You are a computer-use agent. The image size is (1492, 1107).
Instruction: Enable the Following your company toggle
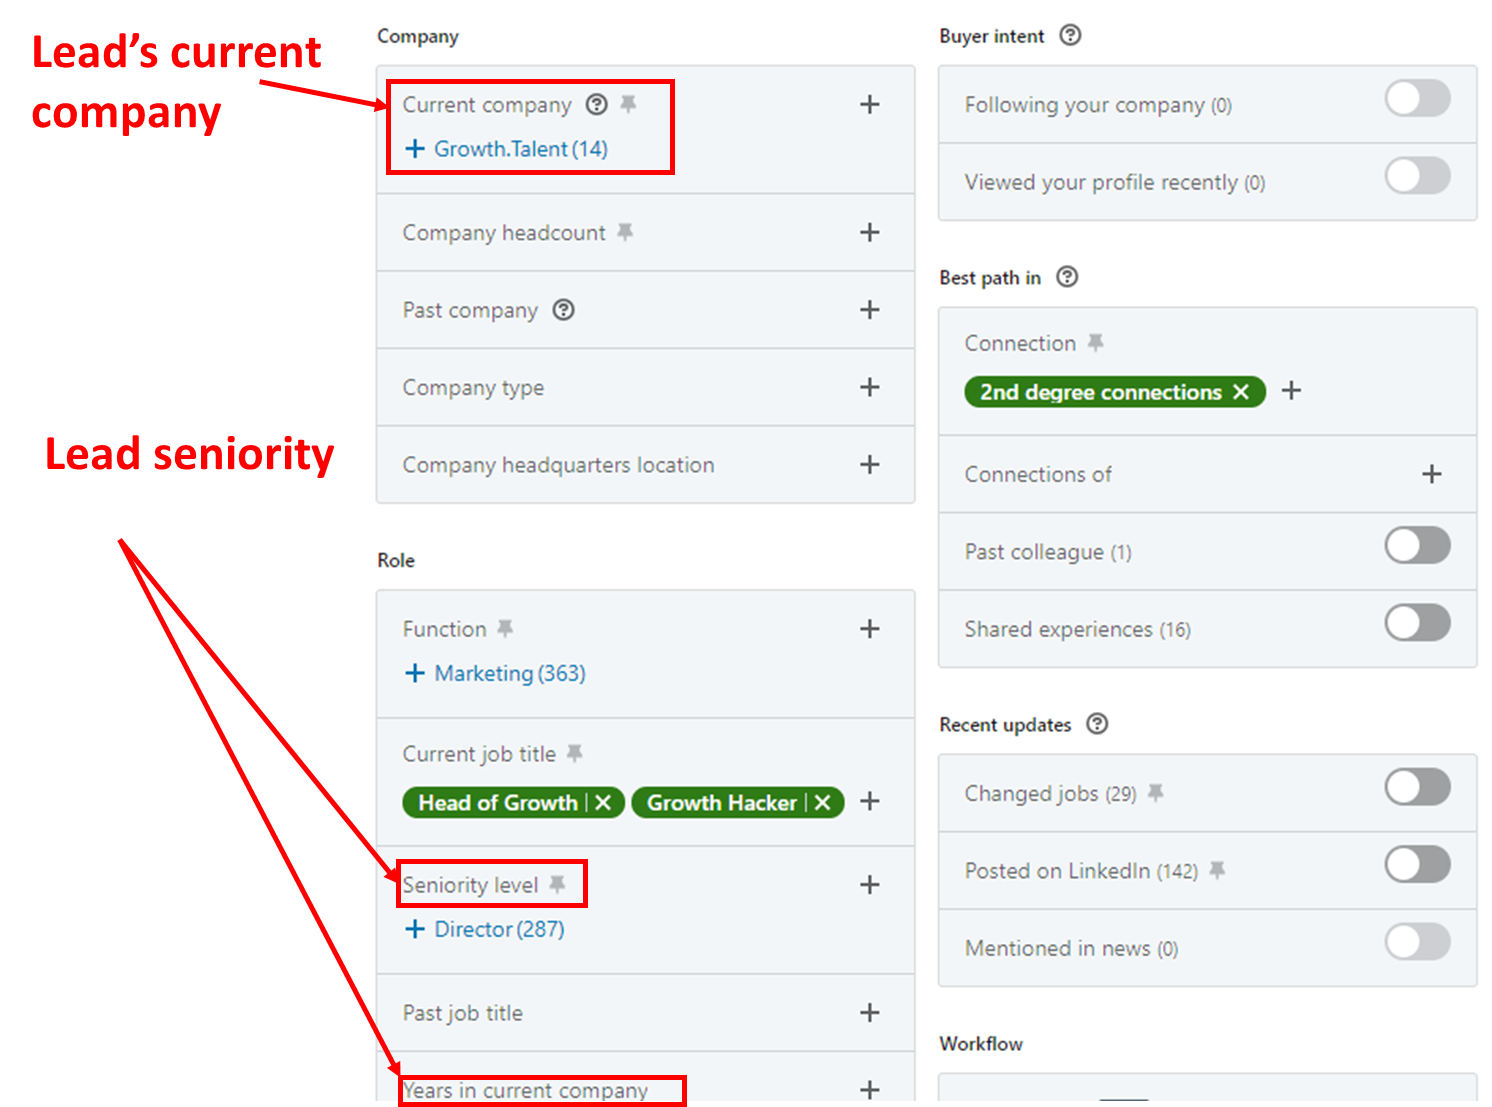[1417, 98]
